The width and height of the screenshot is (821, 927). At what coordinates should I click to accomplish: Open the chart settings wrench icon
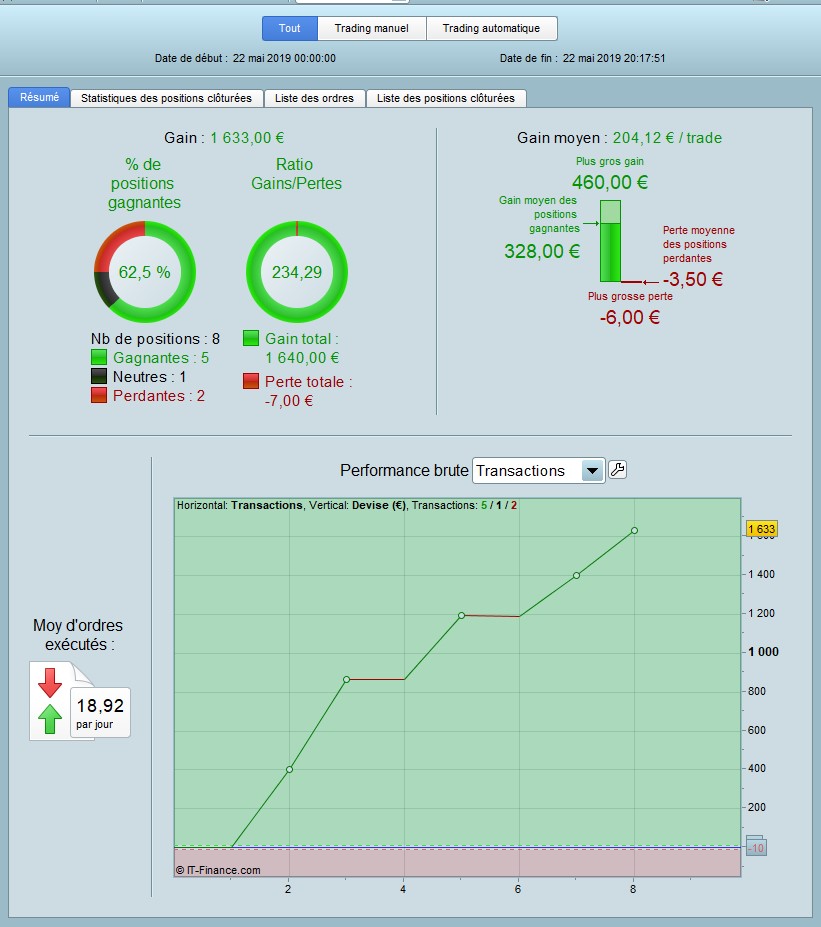617,470
